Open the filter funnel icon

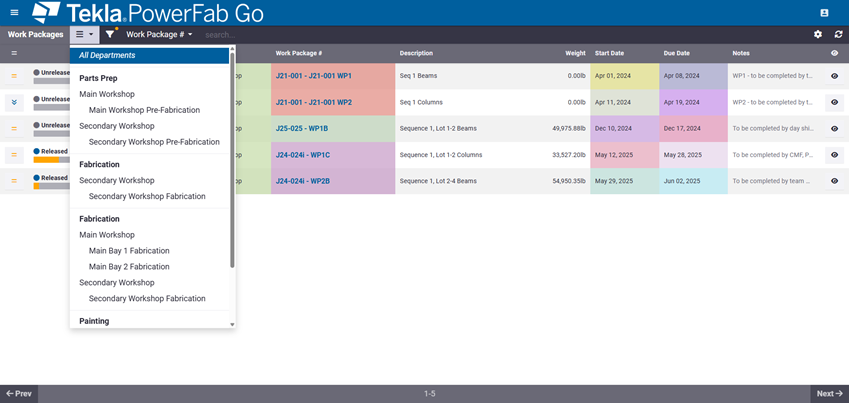pos(110,34)
